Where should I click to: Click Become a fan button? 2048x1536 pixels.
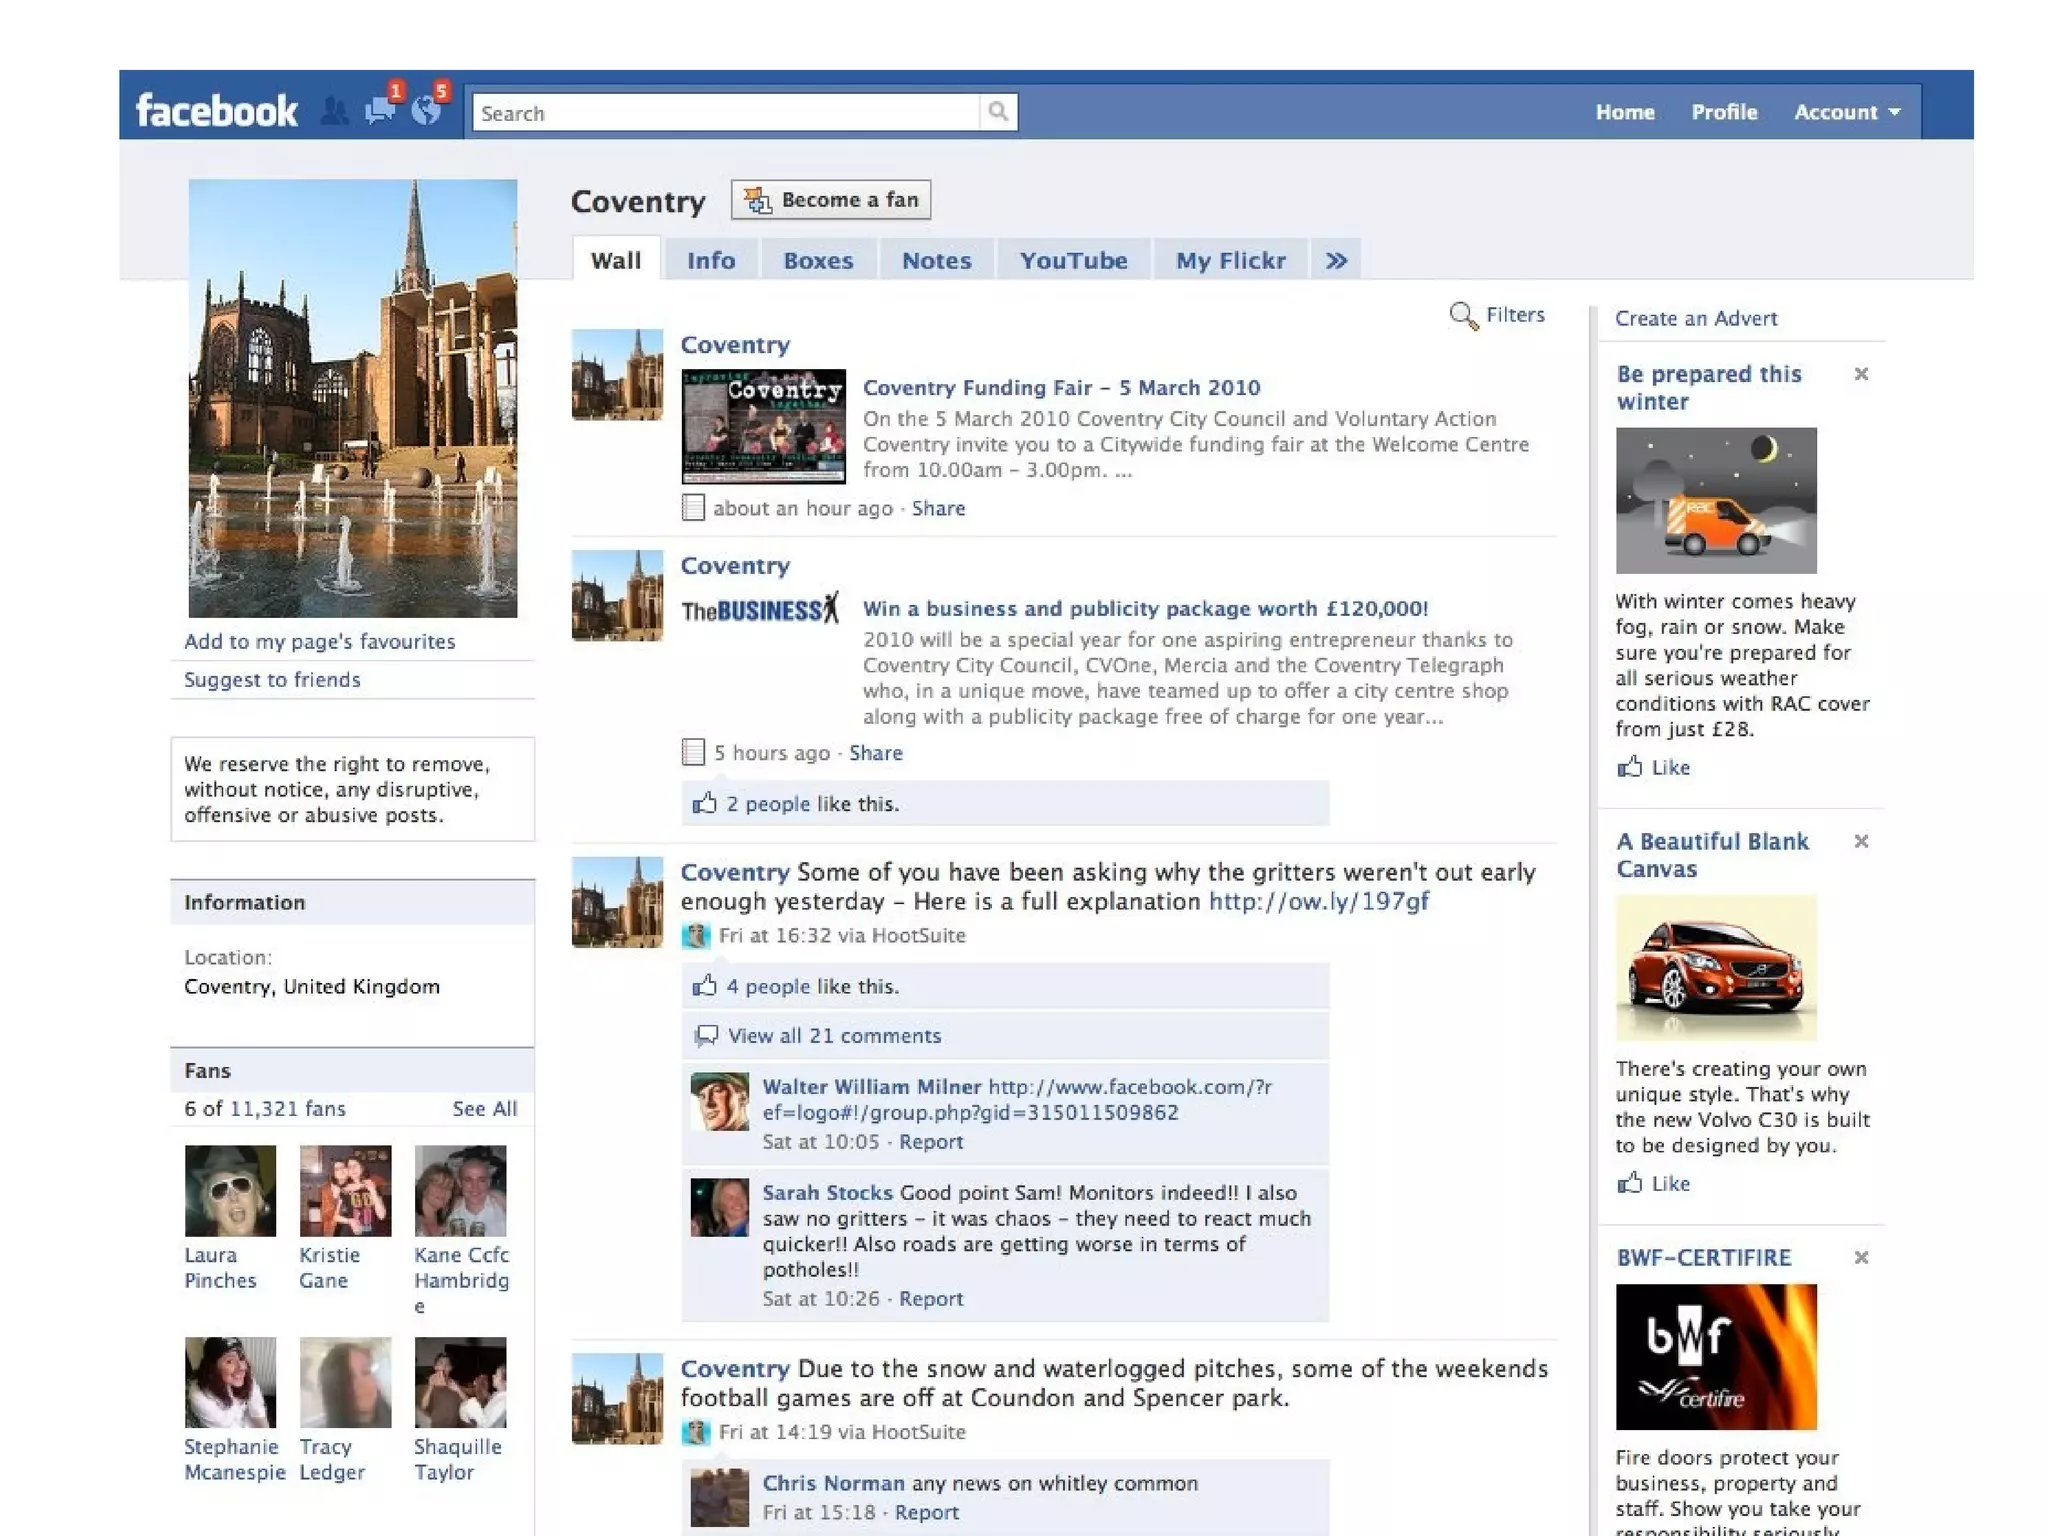pos(831,200)
